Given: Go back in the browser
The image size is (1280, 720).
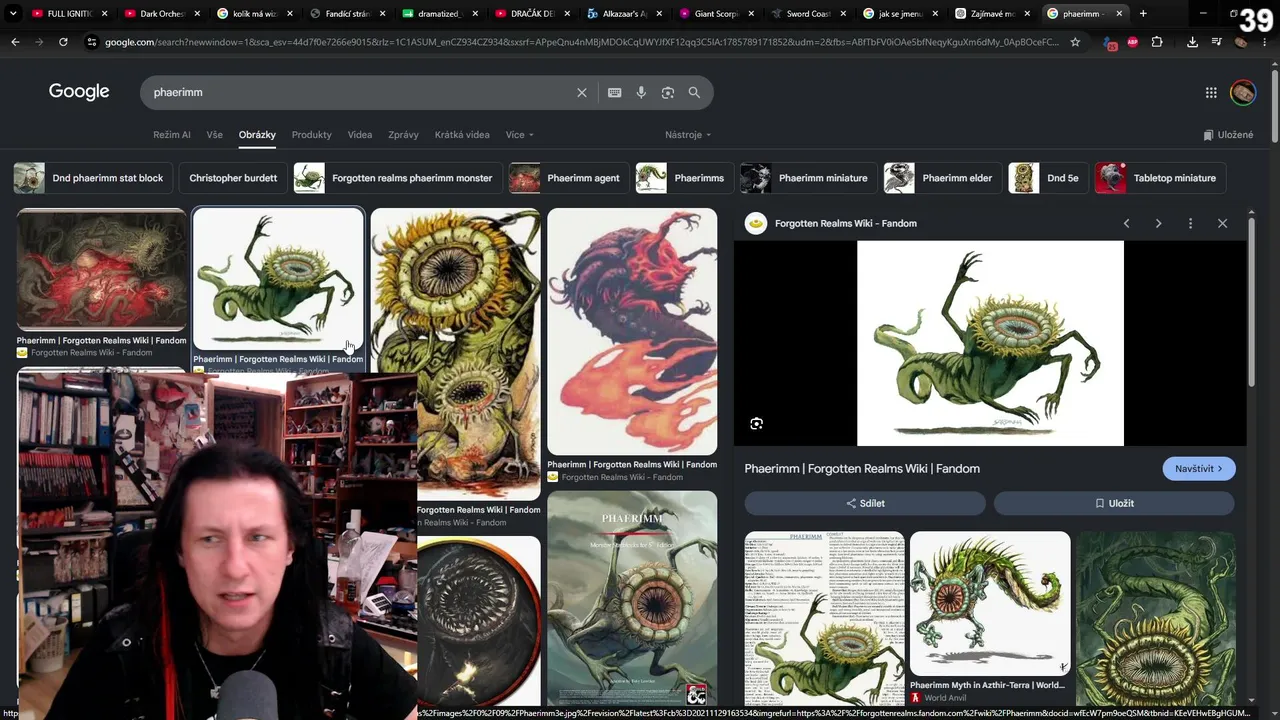Looking at the screenshot, I should pyautogui.click(x=15, y=42).
